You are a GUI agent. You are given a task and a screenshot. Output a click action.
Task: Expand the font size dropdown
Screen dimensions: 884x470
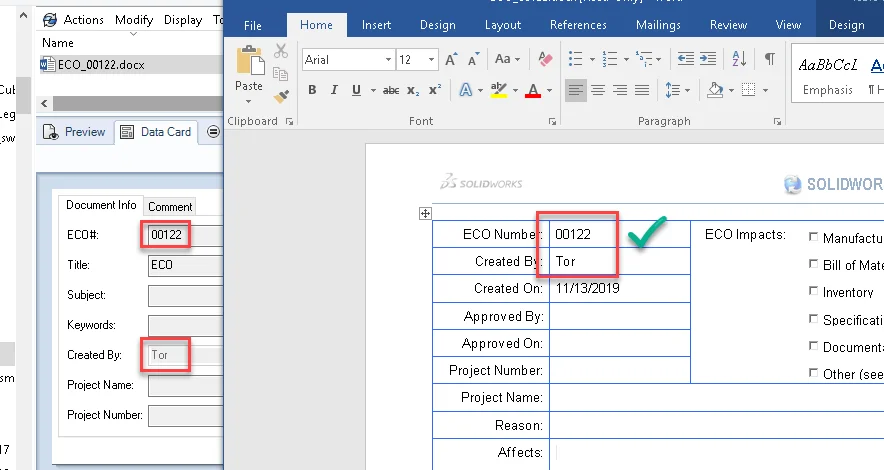[x=432, y=60]
